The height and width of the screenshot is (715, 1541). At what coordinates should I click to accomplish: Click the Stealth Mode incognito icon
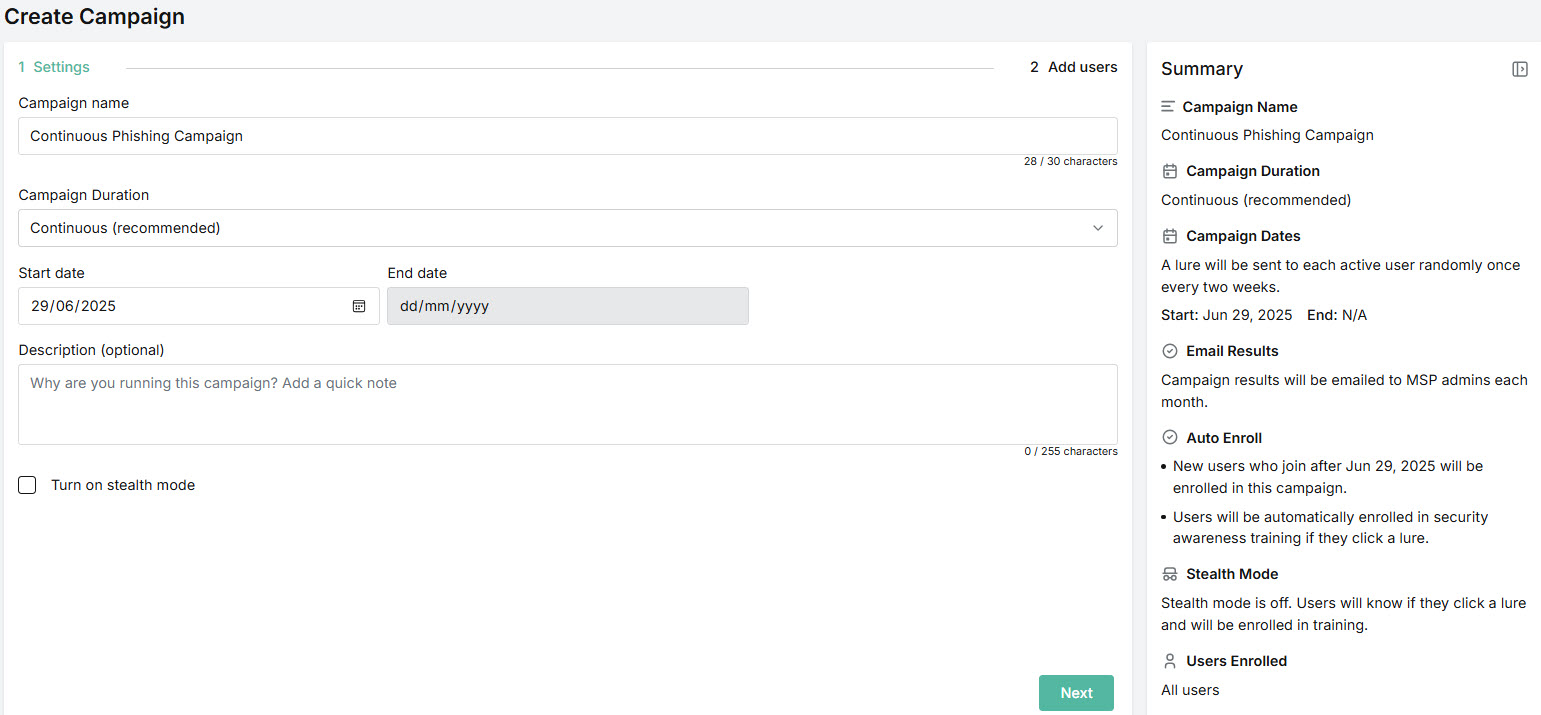(x=1169, y=574)
